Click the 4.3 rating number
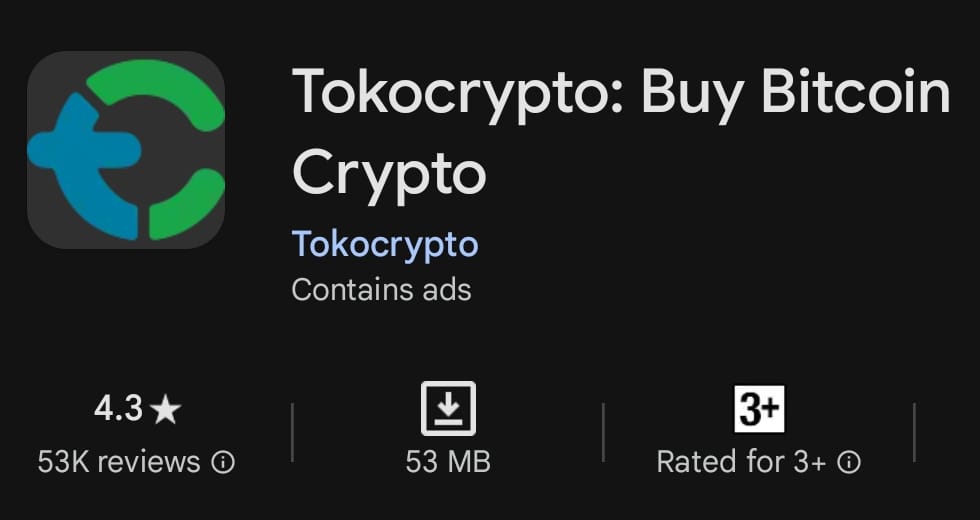This screenshot has width=980, height=520. pyautogui.click(x=118, y=409)
